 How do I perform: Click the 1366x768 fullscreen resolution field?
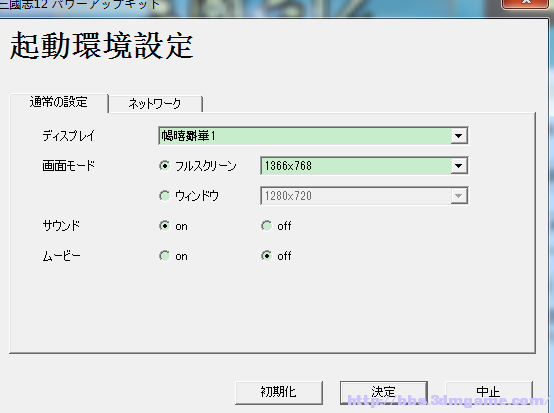pos(364,166)
